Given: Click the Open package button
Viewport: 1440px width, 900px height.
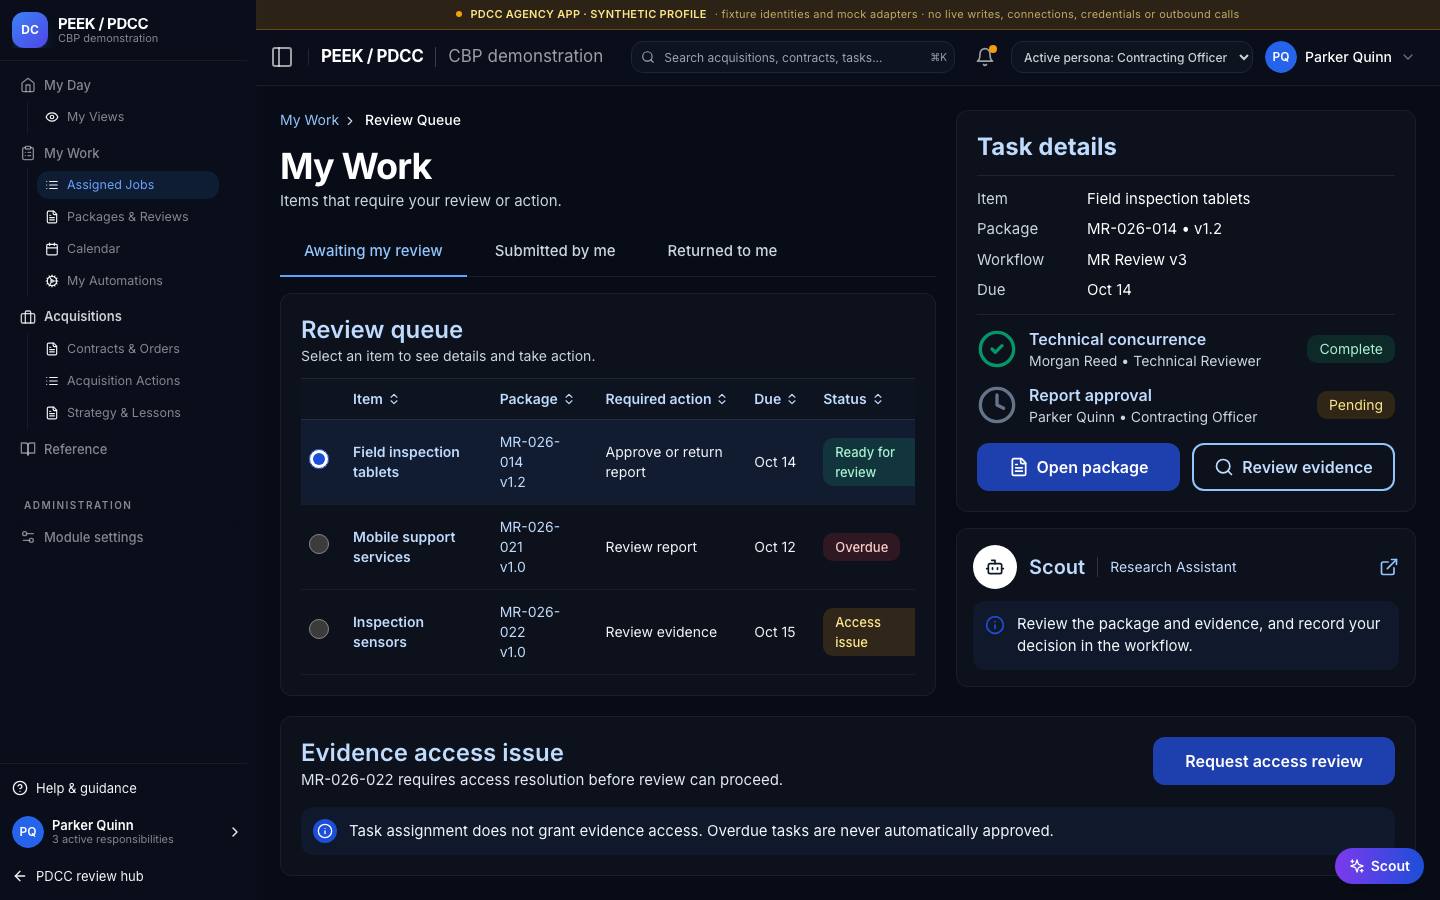Looking at the screenshot, I should [x=1078, y=467].
